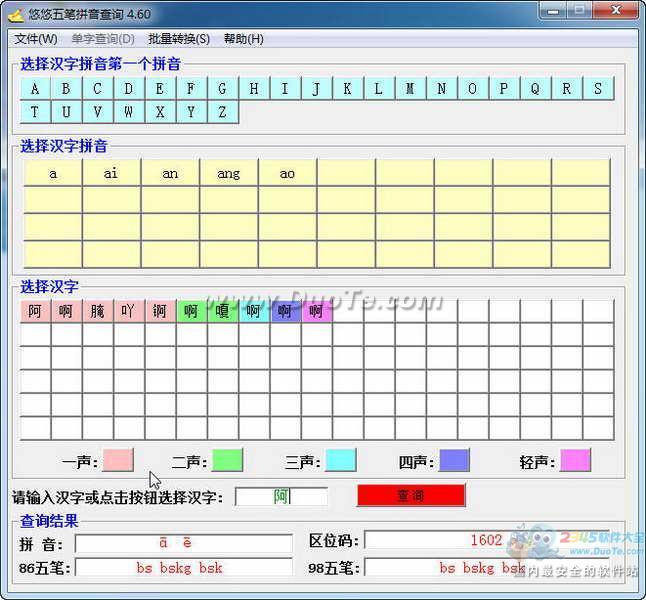Select letter Q button
The width and height of the screenshot is (646, 600).
tap(536, 88)
